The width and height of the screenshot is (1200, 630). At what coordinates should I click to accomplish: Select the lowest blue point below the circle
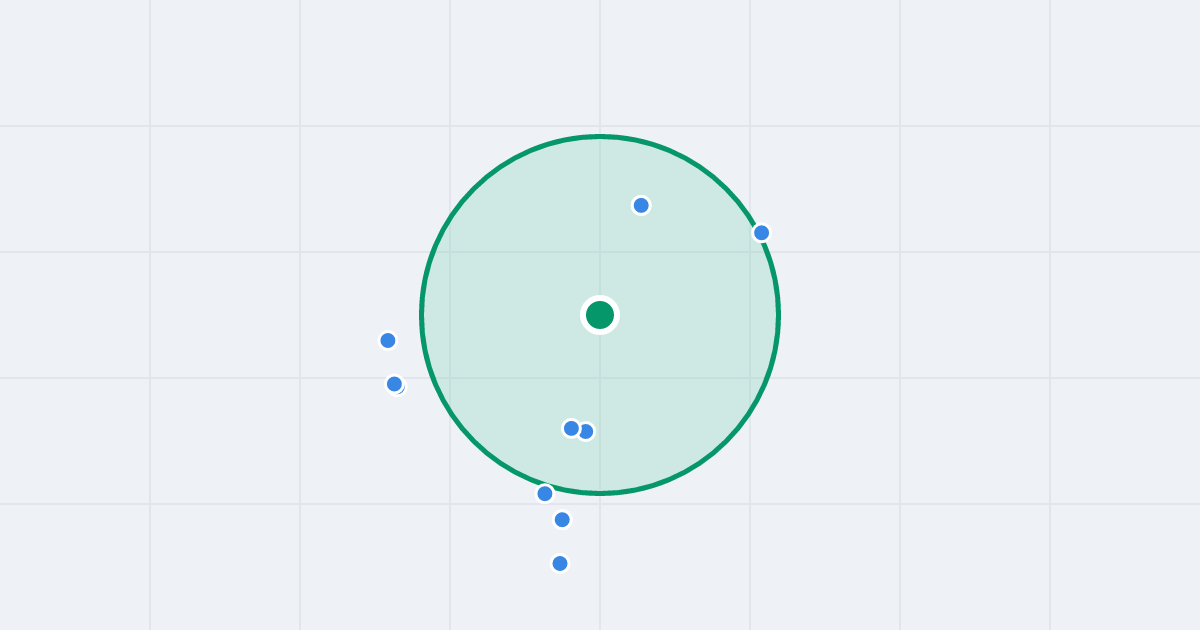(560, 563)
